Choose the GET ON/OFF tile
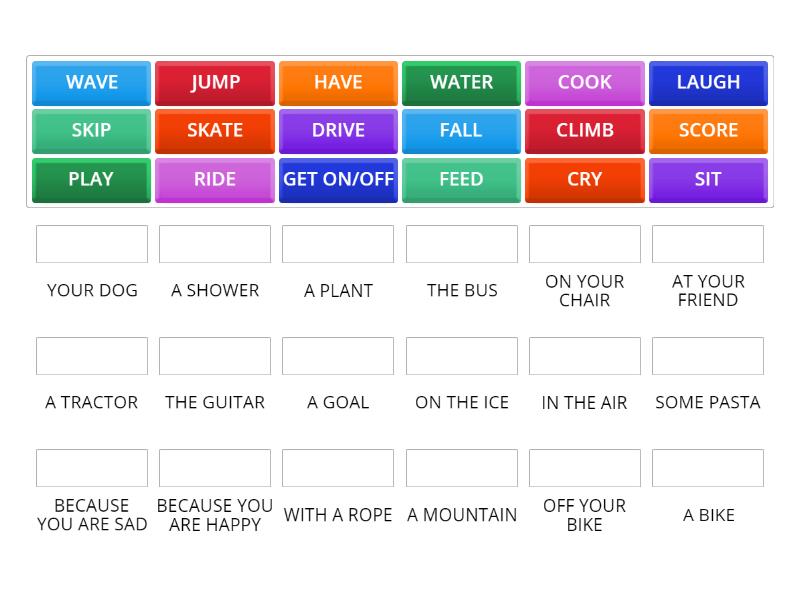This screenshot has width=800, height=600. coord(338,180)
